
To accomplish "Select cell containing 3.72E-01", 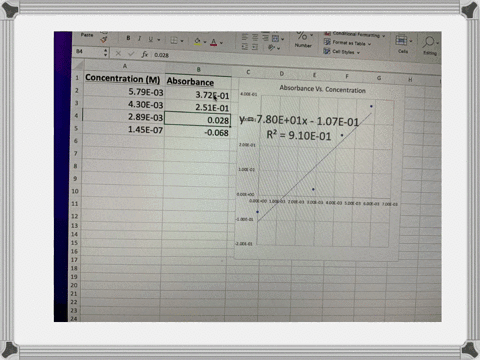I will [x=198, y=95].
